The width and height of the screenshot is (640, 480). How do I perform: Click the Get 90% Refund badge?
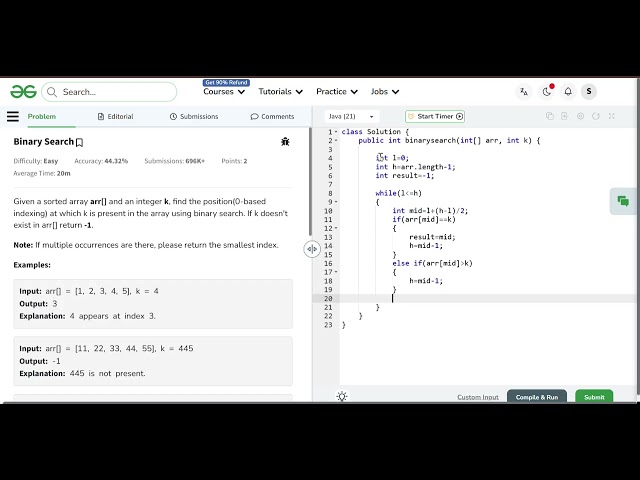(226, 82)
